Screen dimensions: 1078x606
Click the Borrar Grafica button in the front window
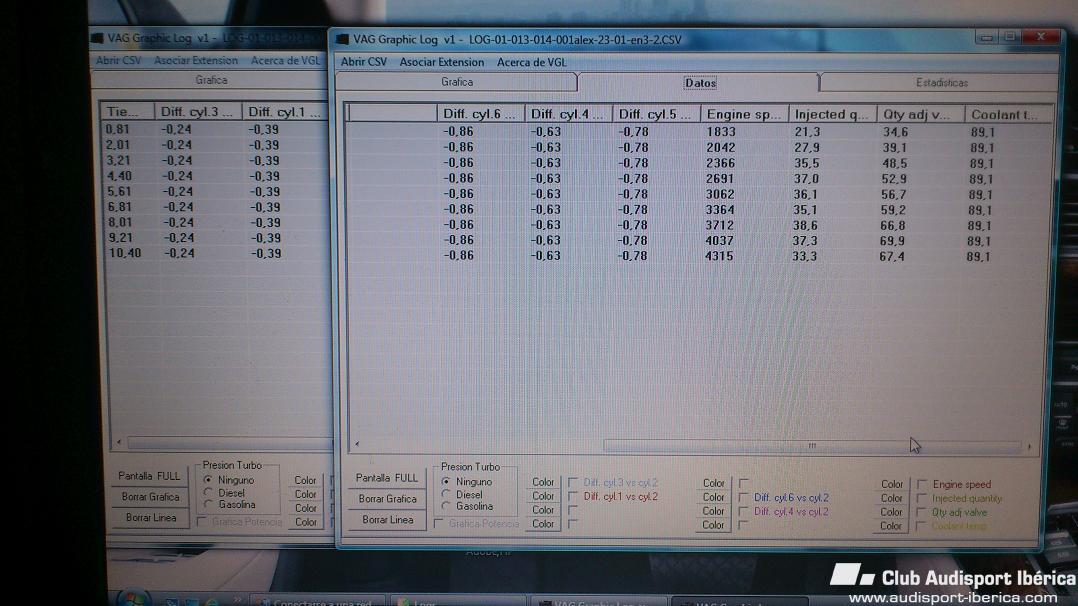coord(387,499)
